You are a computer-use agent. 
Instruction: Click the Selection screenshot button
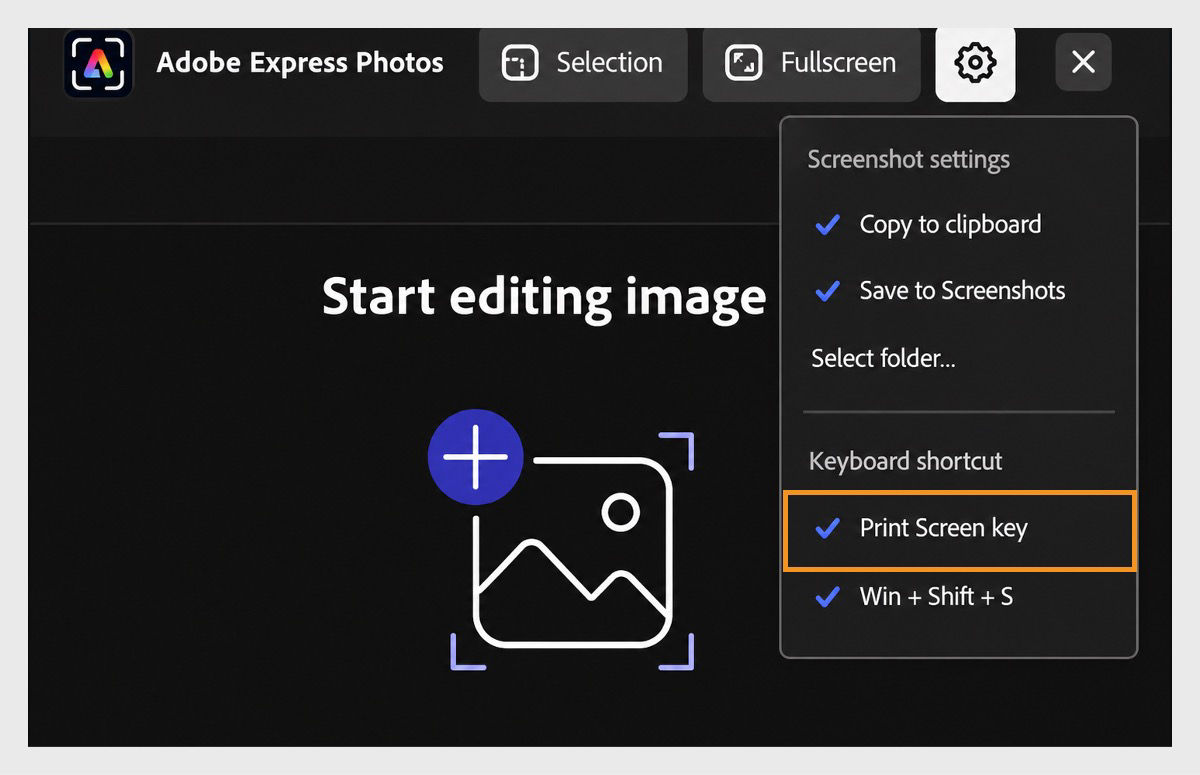coord(583,63)
